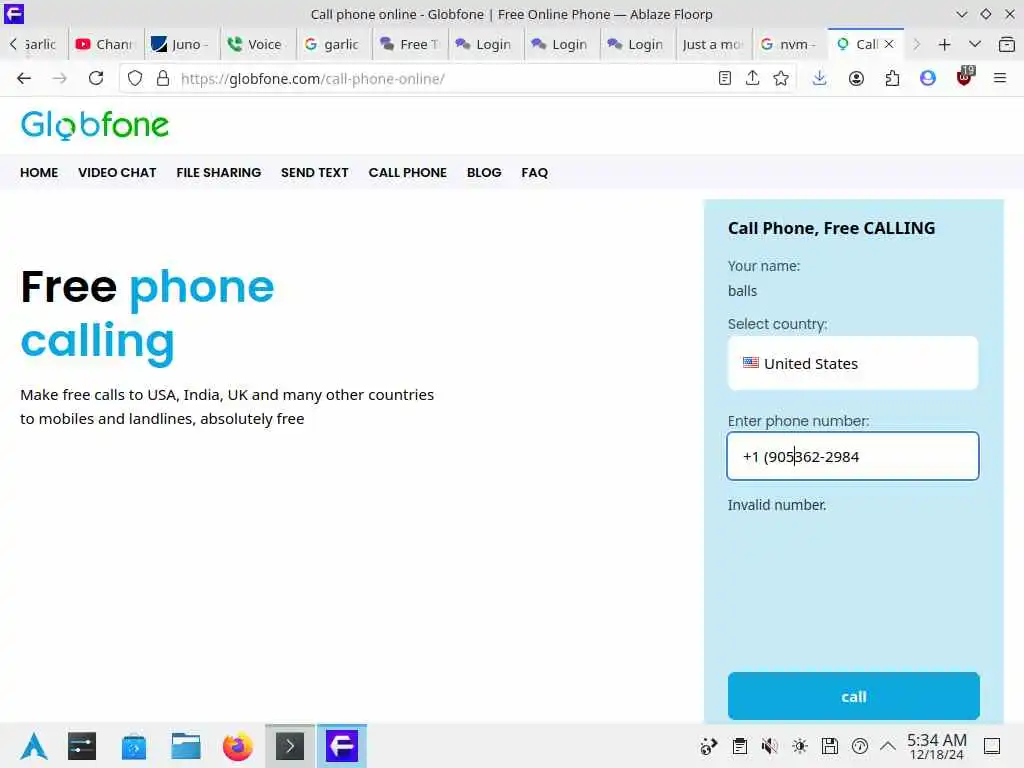The width and height of the screenshot is (1024, 768).
Task: Open the FAQ link
Action: [534, 172]
